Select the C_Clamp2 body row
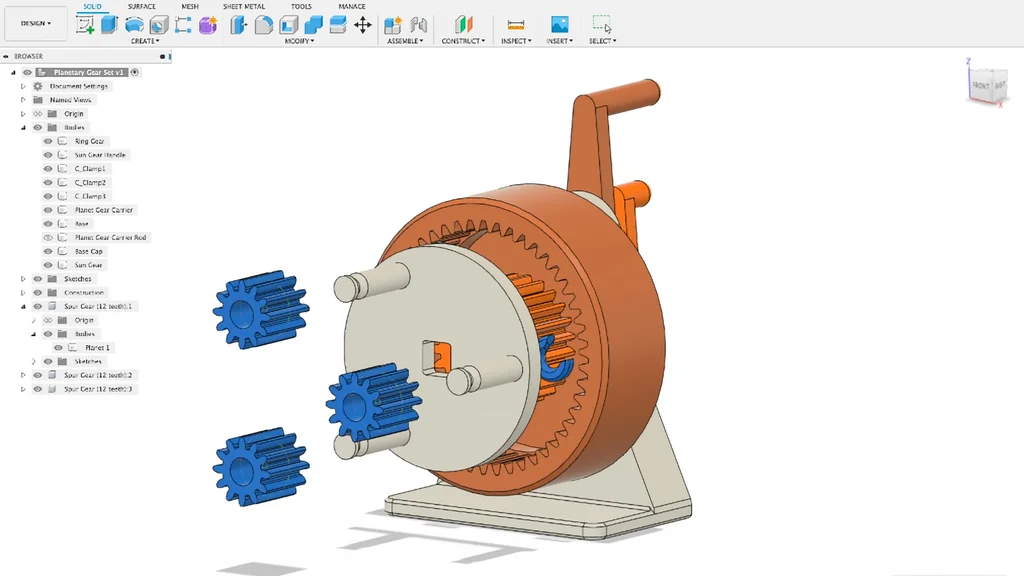 [x=90, y=182]
